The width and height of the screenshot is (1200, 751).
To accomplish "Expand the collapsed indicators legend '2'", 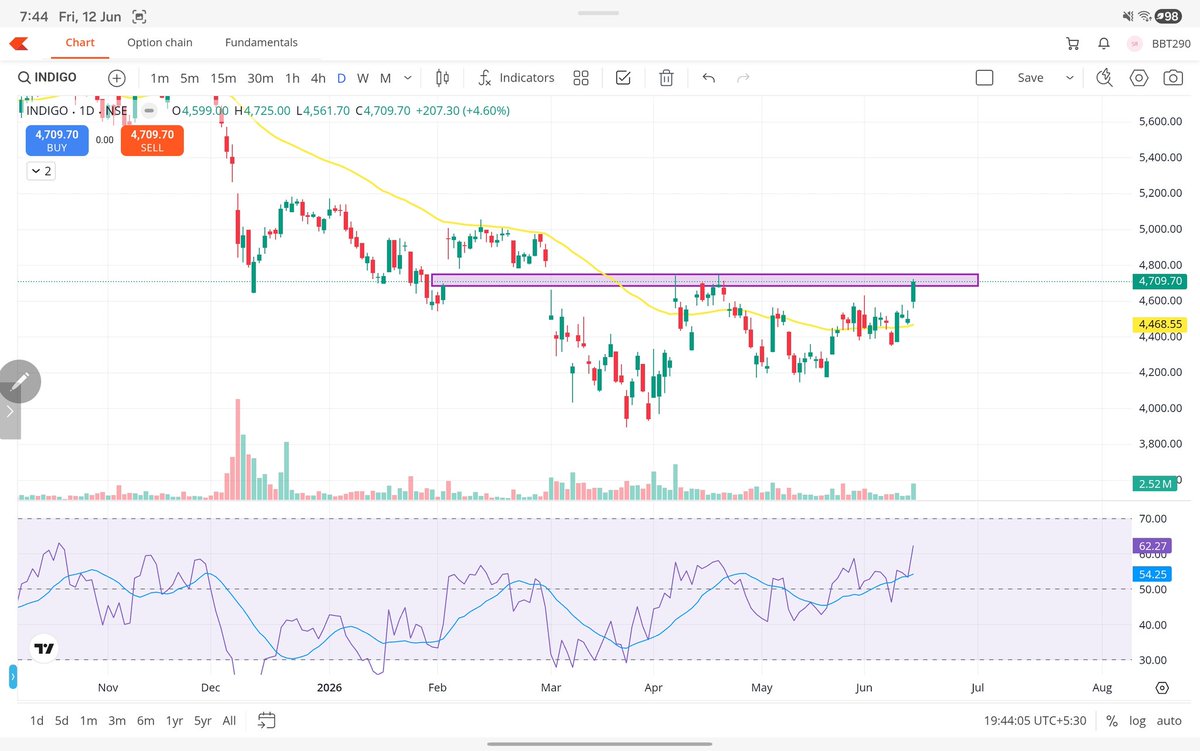I will click(41, 171).
